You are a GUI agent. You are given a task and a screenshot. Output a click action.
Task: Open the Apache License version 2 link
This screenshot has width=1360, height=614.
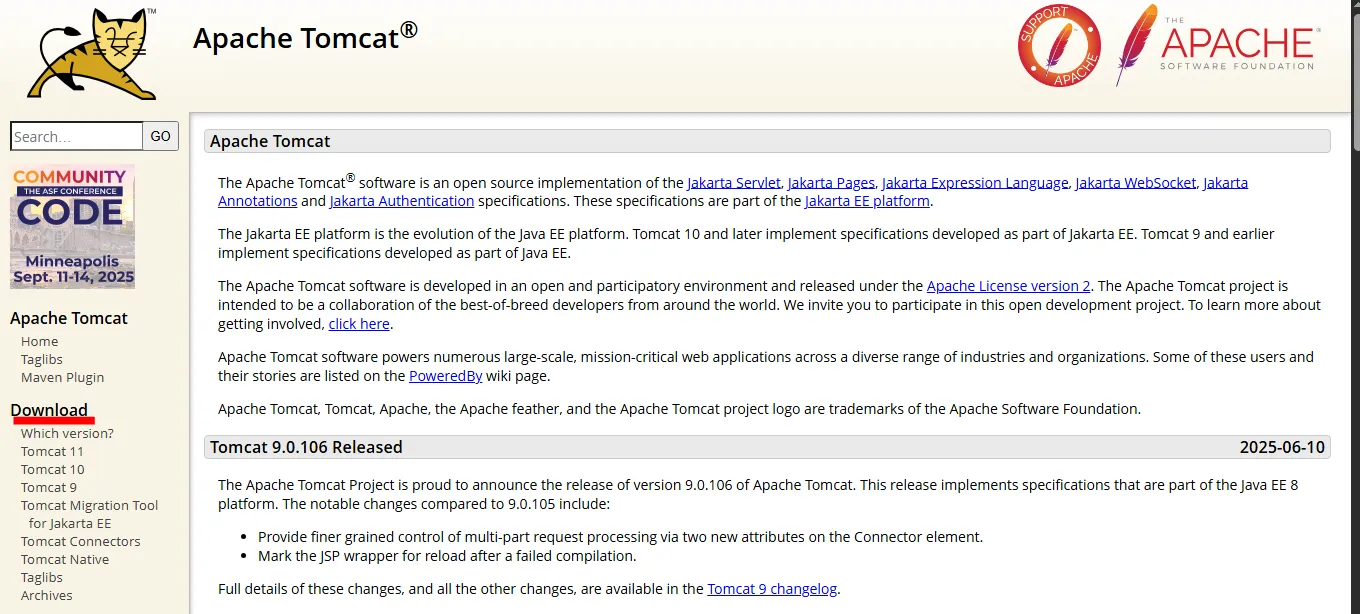click(x=1009, y=287)
